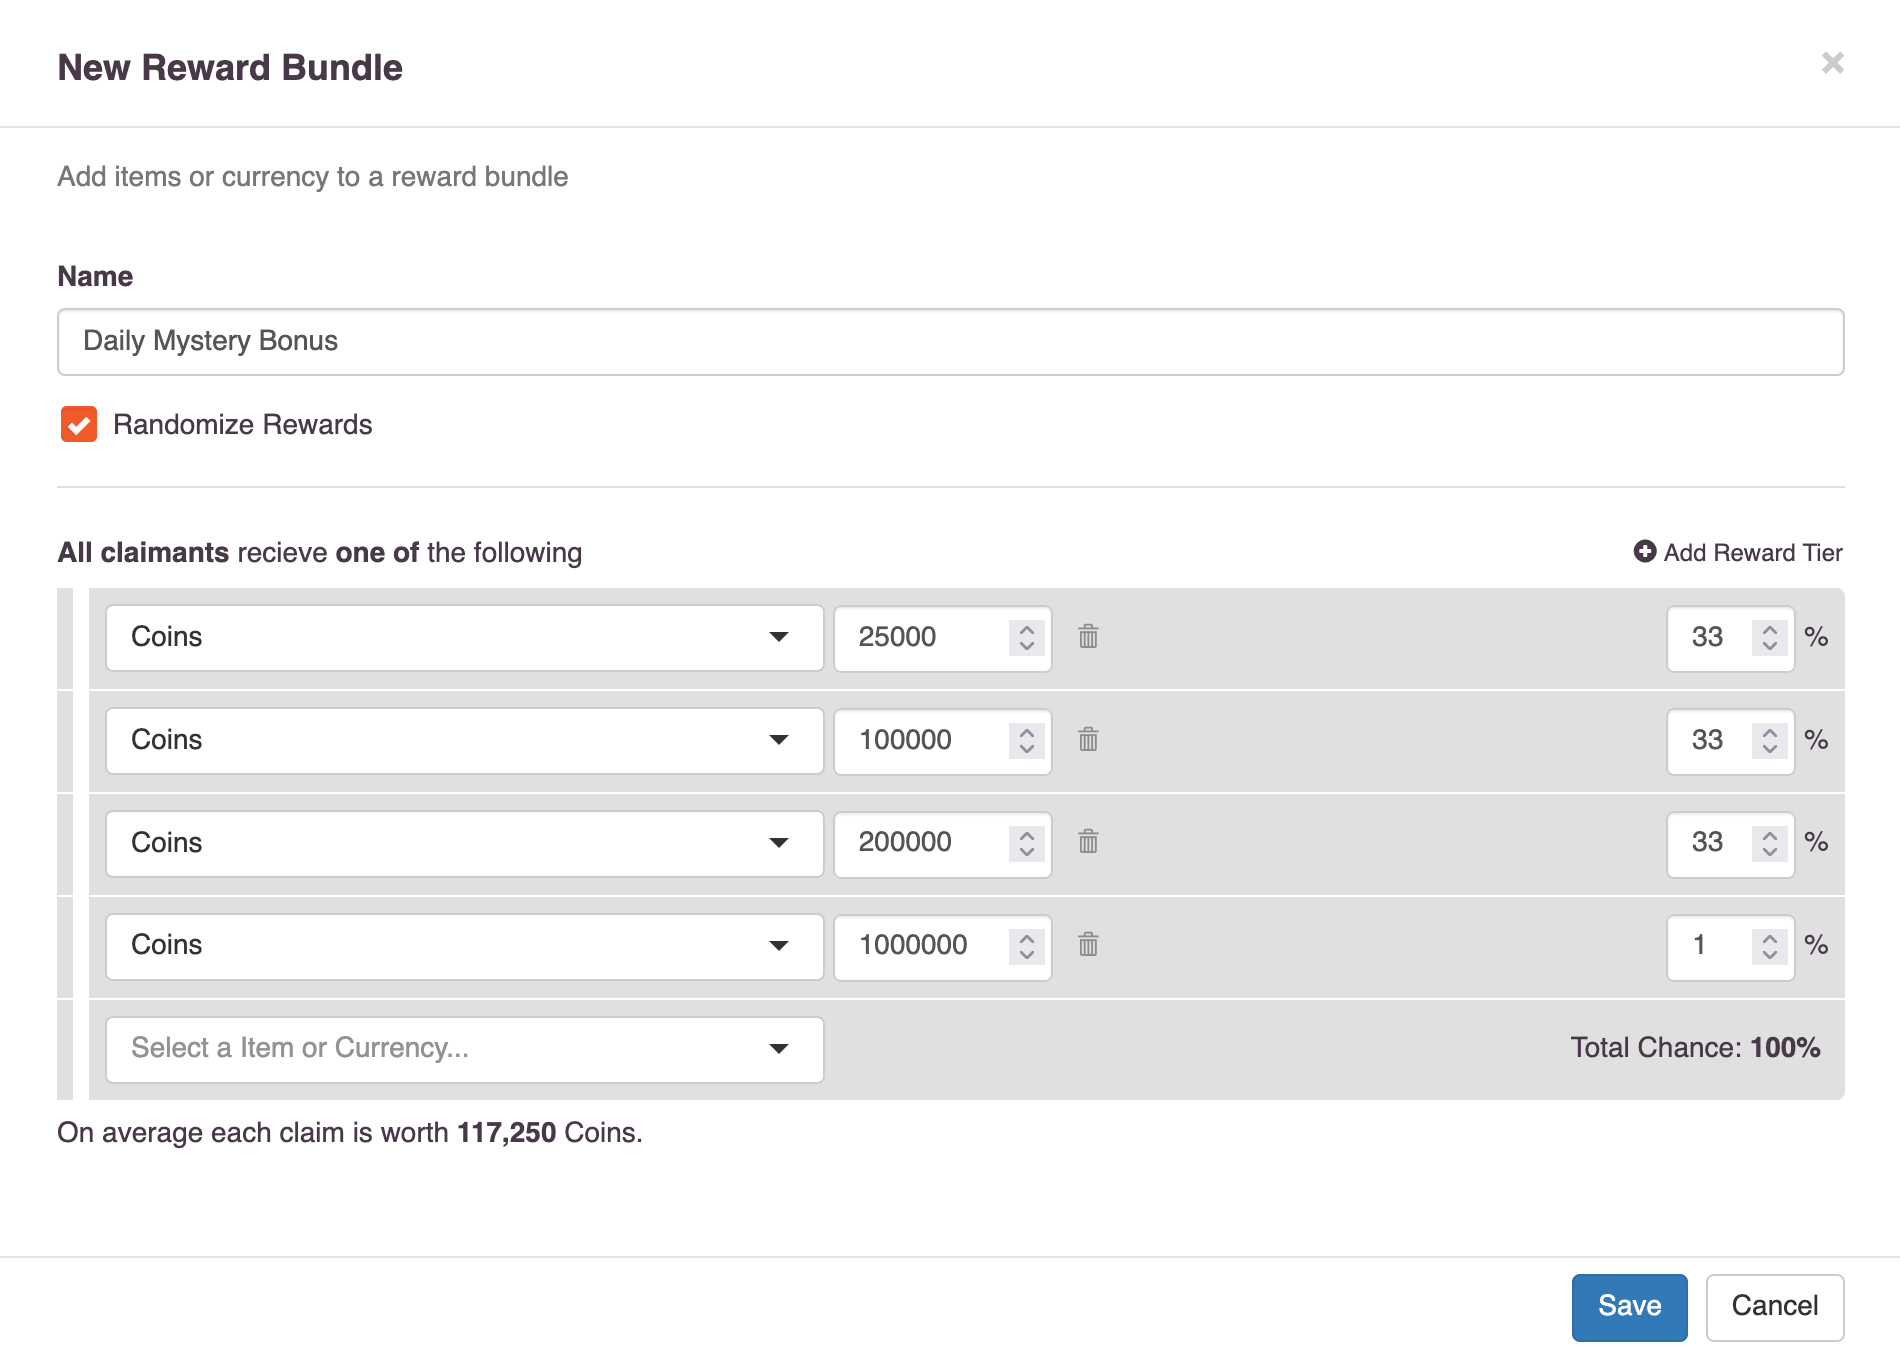1900x1346 pixels.
Task: Trash the 1000000 Coins reward row
Action: point(1088,944)
